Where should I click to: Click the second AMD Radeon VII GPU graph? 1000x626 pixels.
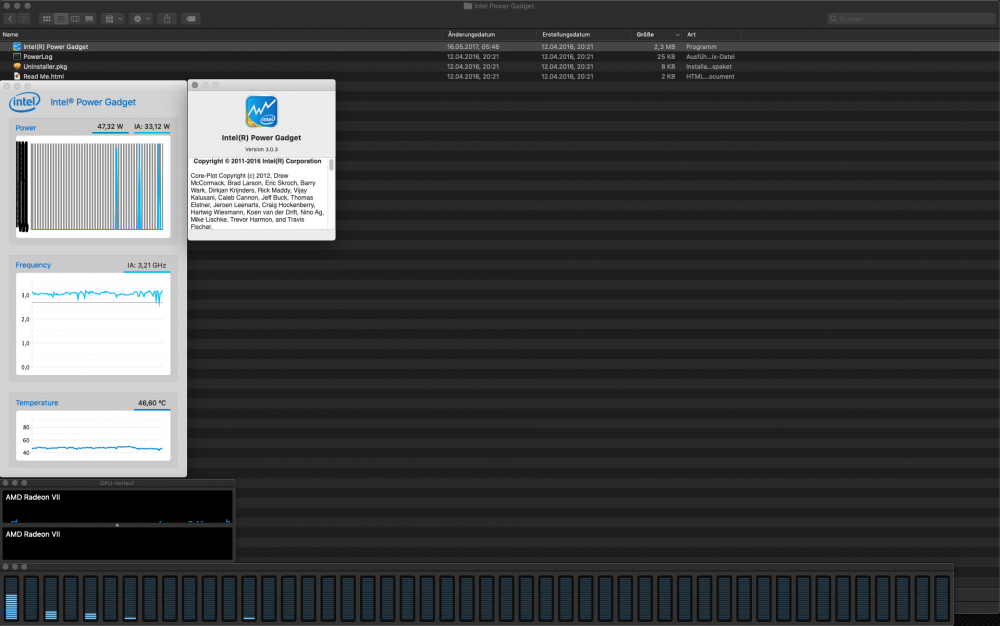point(117,544)
